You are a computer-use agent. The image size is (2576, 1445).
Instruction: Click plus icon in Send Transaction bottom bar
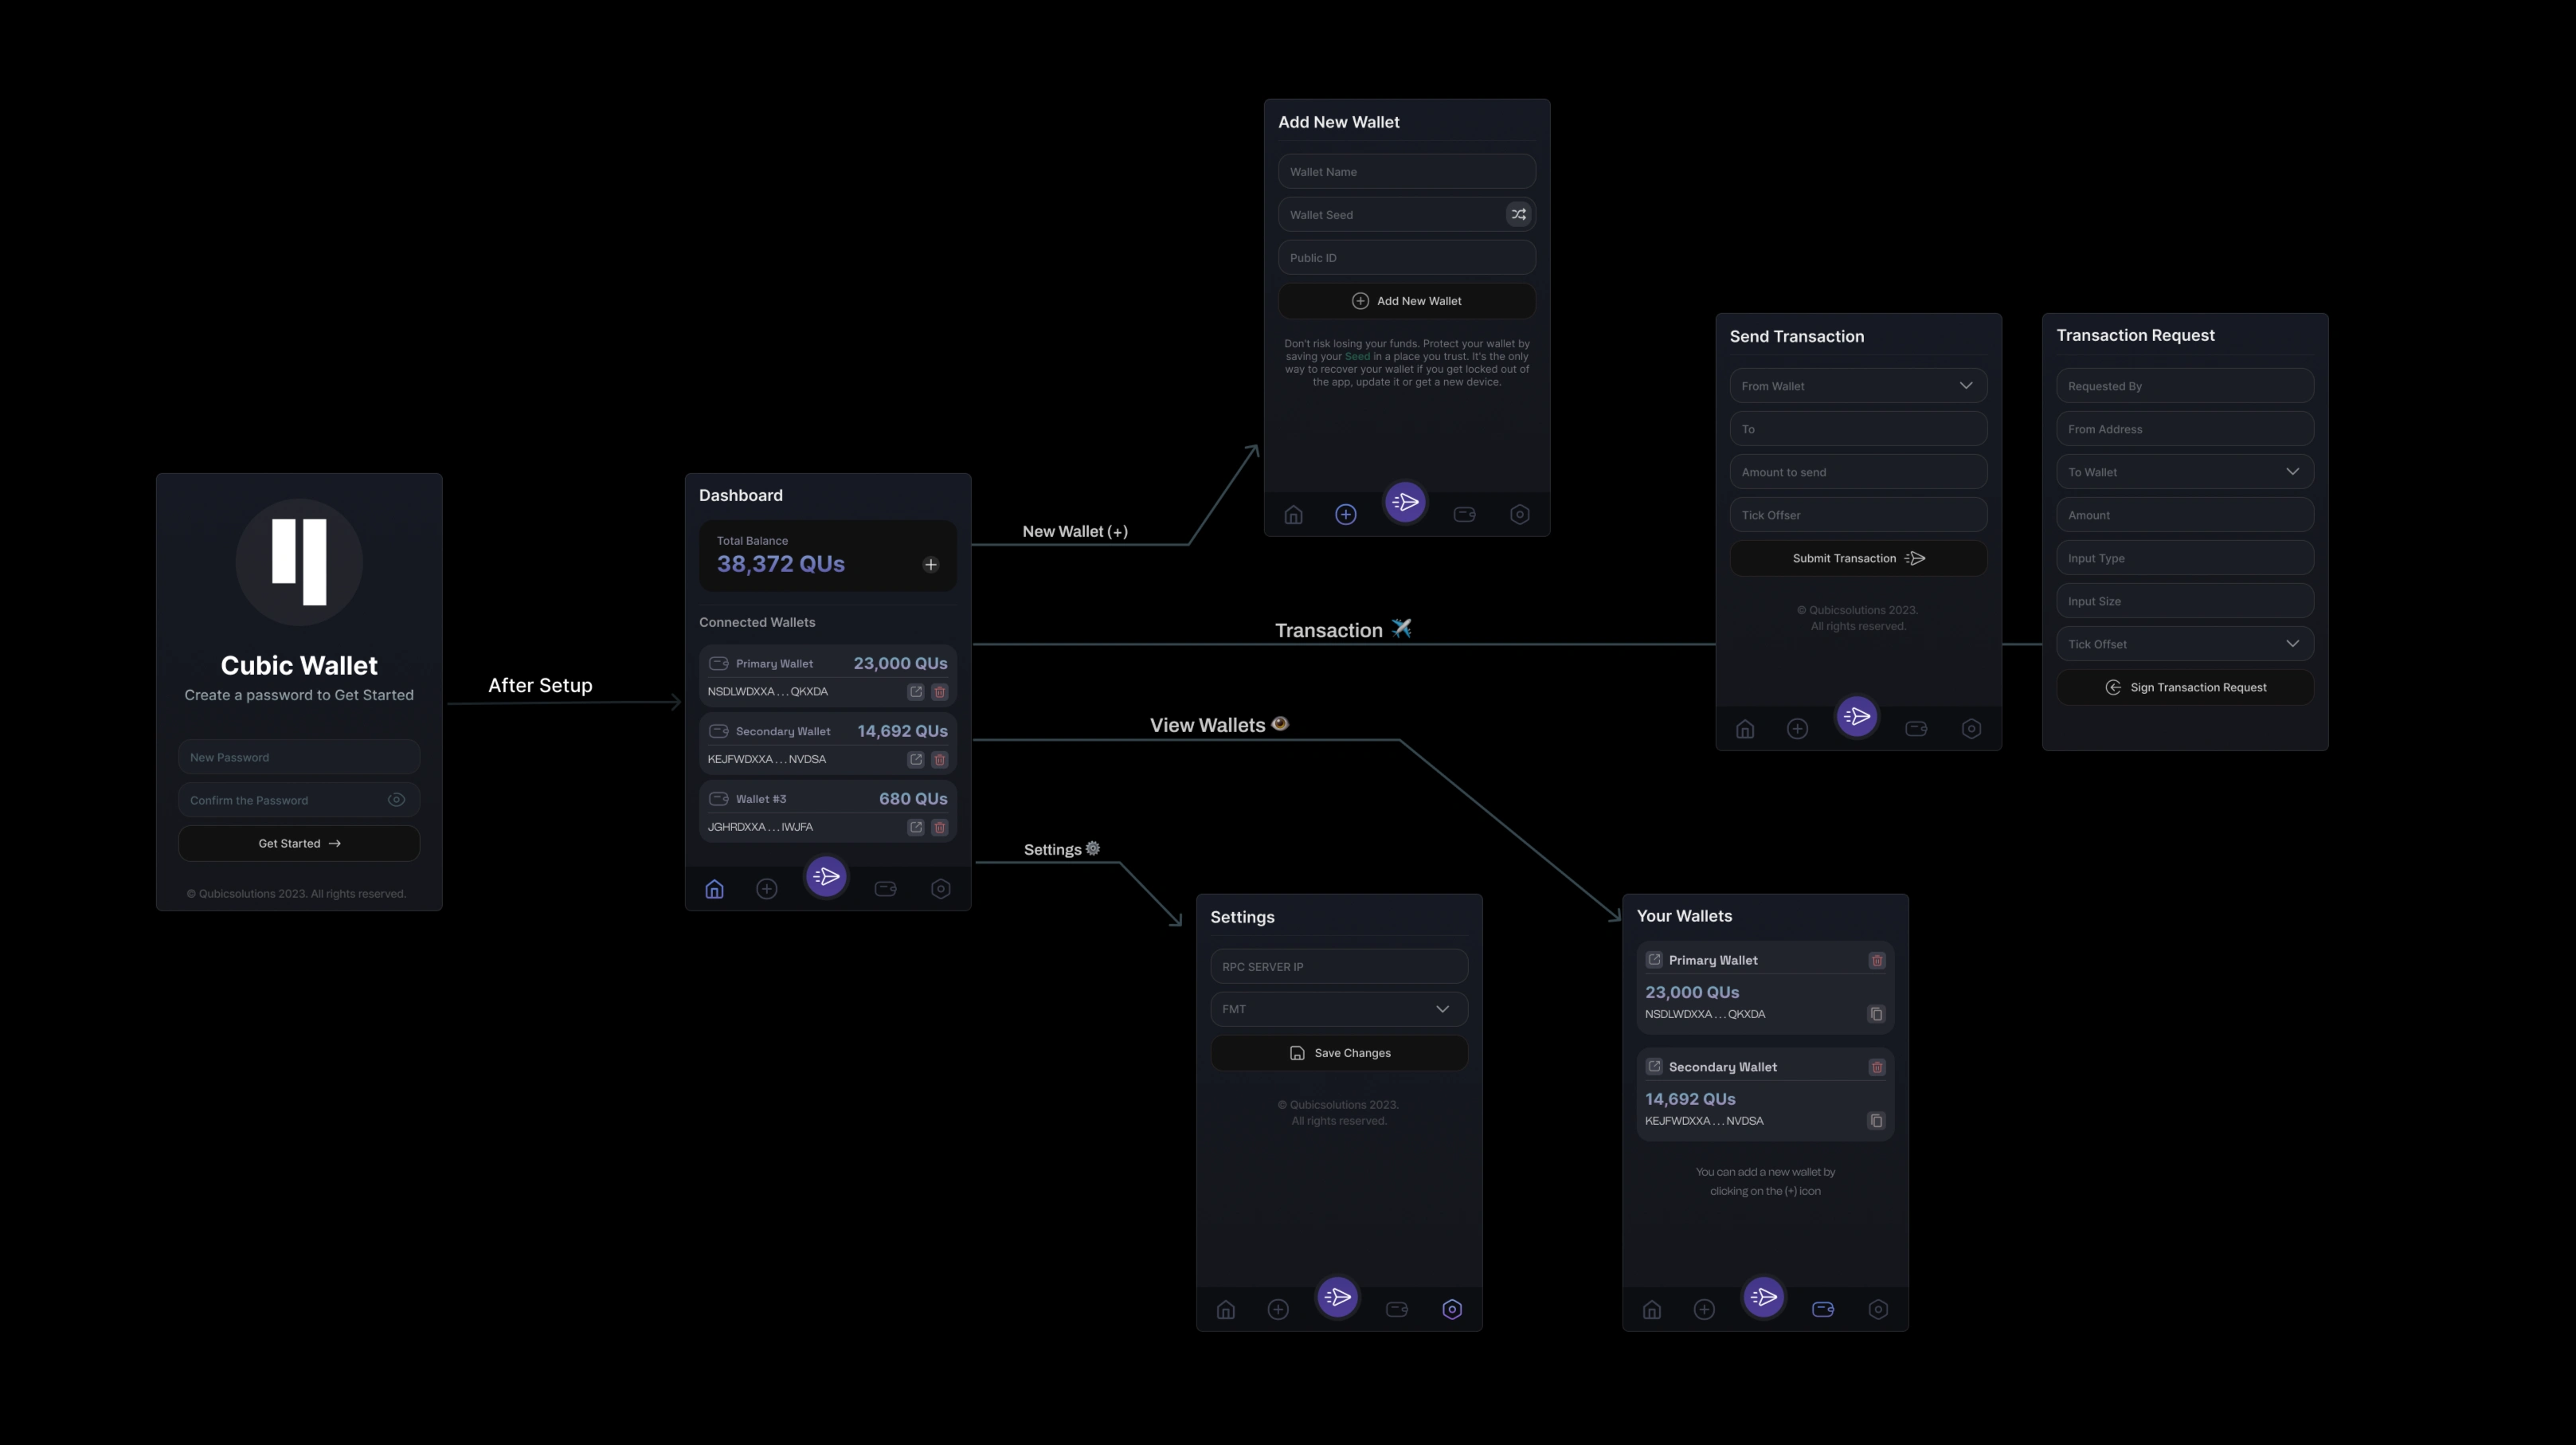1798,729
